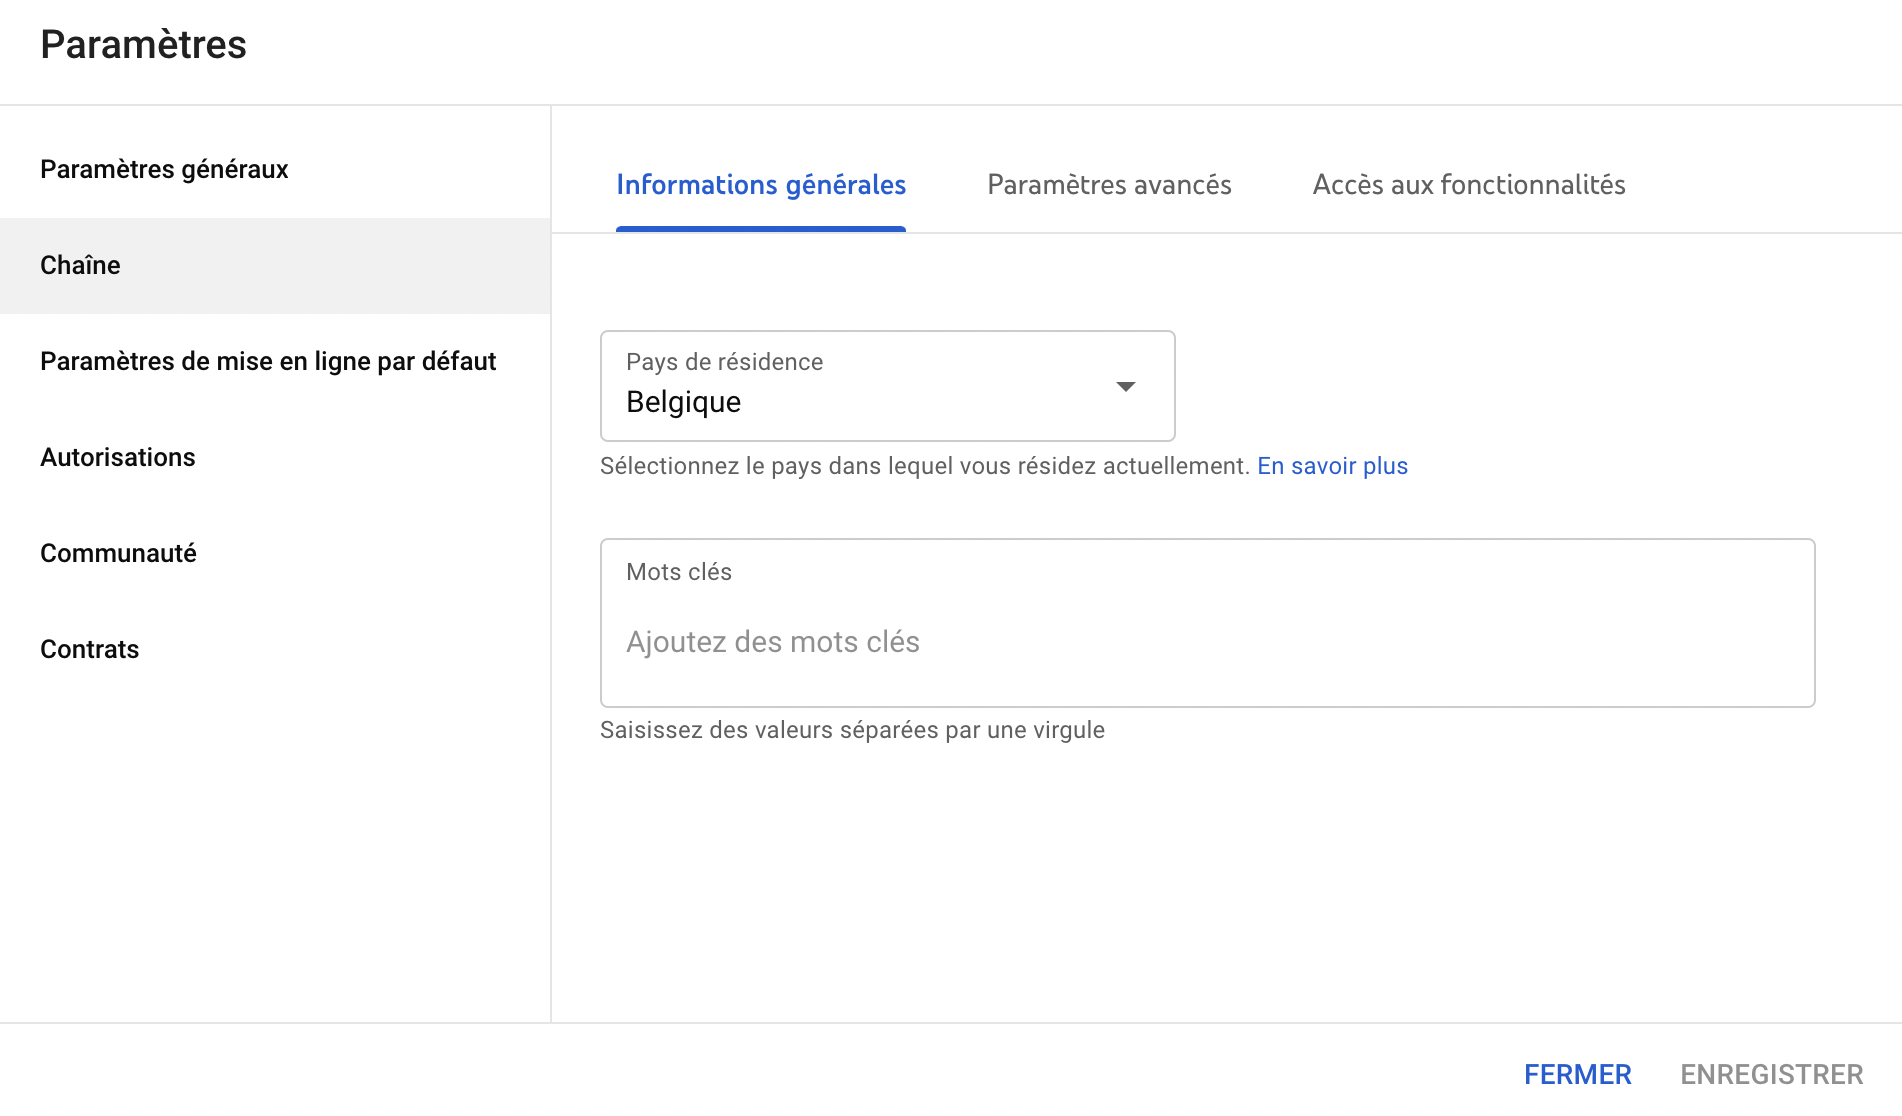Viewport: 1902px width, 1116px height.
Task: Go to Autorisations settings
Action: click(x=275, y=458)
